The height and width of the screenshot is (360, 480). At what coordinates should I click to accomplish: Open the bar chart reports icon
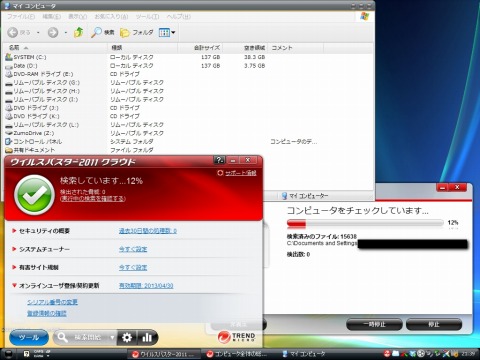click(x=147, y=338)
